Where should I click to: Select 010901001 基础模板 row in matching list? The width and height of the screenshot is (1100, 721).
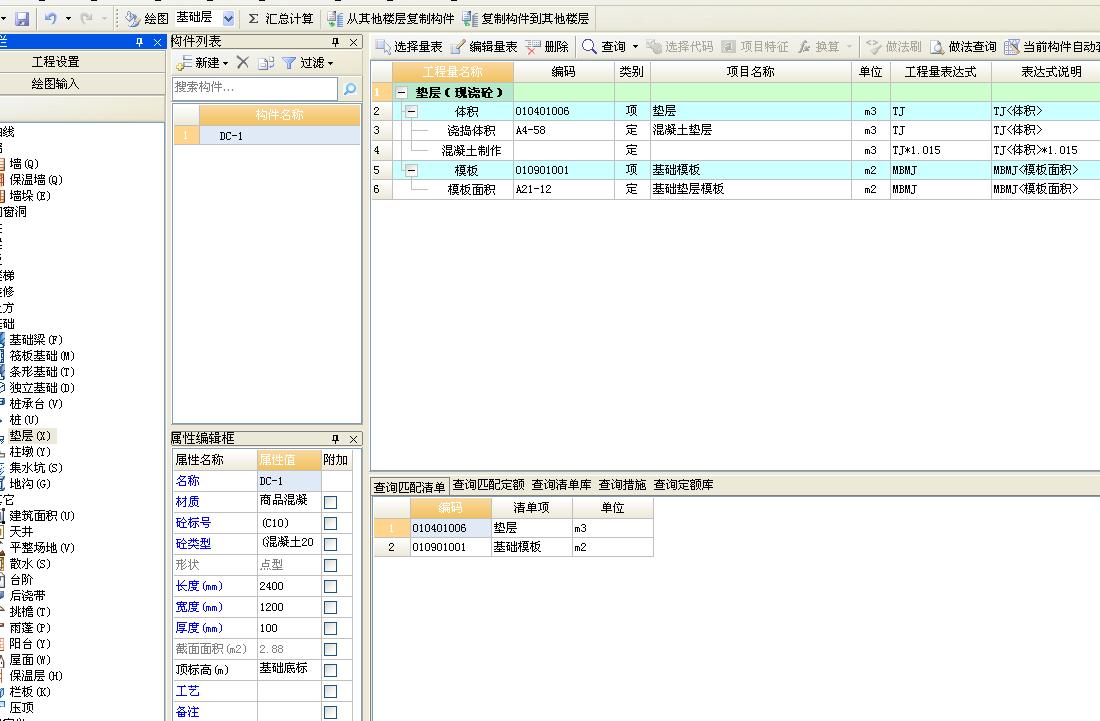tap(513, 547)
